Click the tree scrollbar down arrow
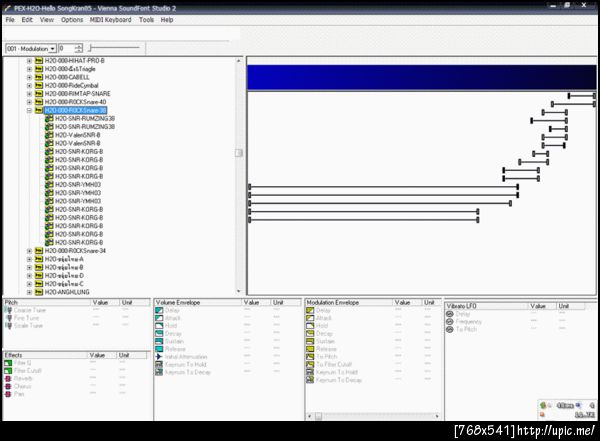 point(238,291)
